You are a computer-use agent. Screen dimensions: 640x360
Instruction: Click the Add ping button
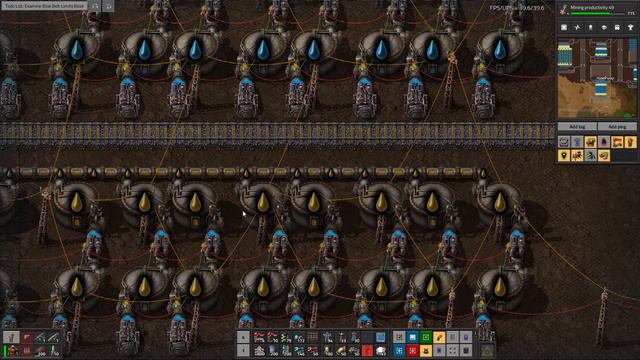pyautogui.click(x=617, y=127)
